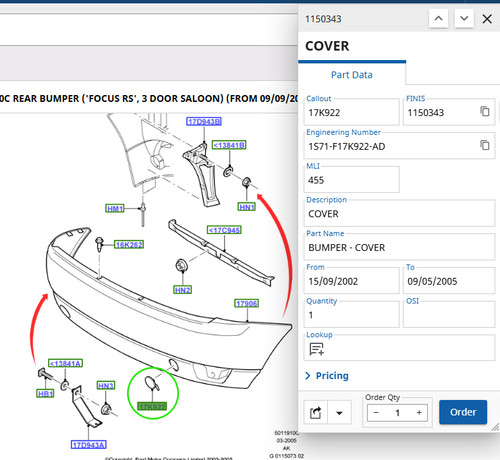Image resolution: width=500 pixels, height=460 pixels.
Task: Select callout HN1 in the diagram
Action: (247, 207)
